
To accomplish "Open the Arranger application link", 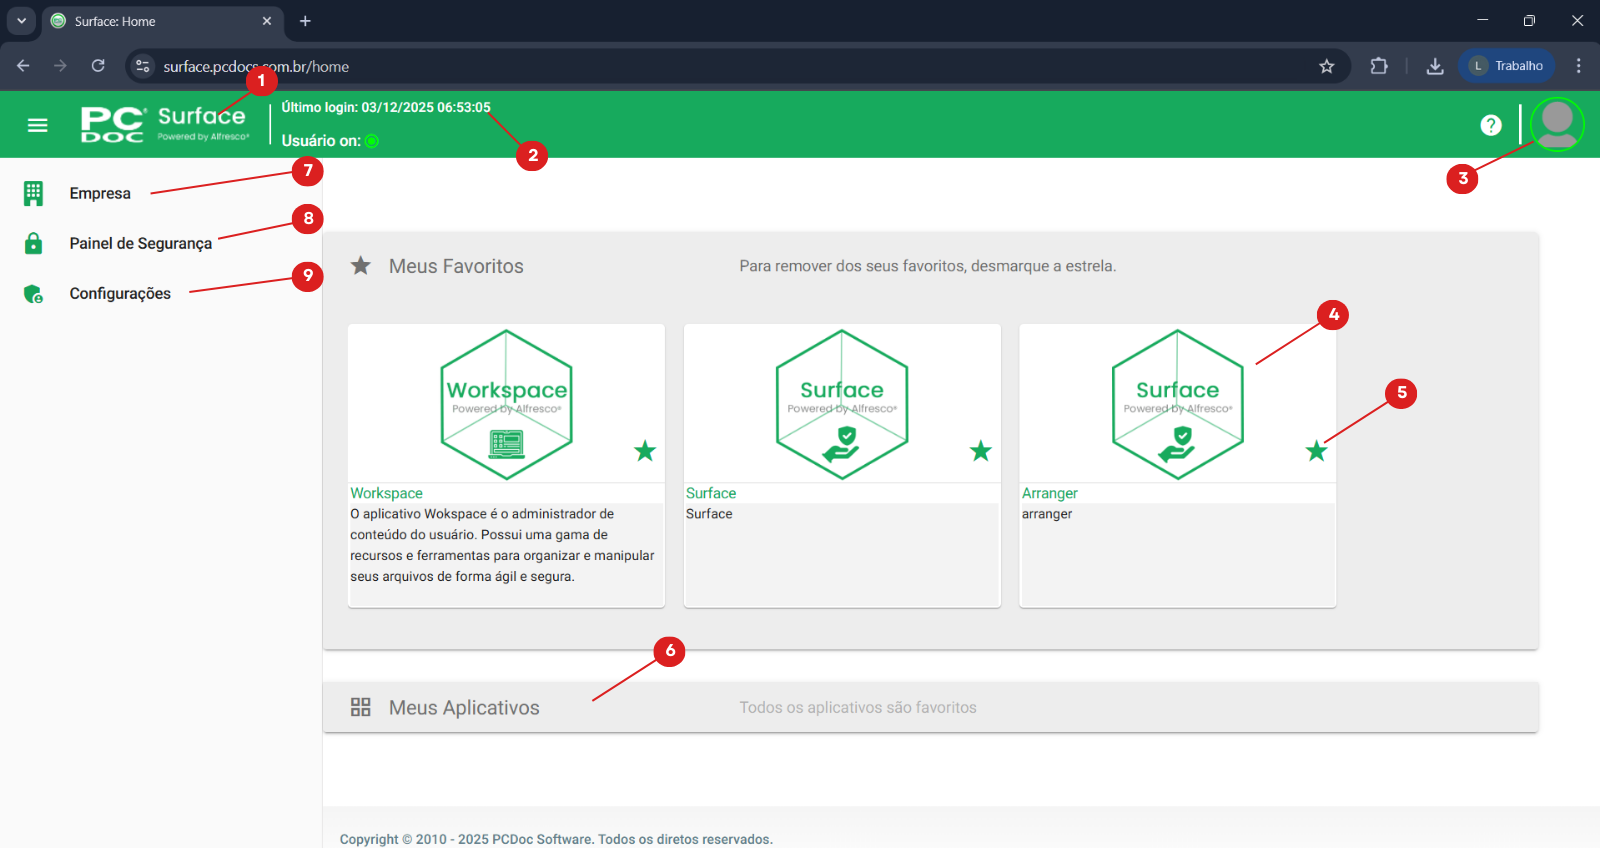I will coord(1049,493).
